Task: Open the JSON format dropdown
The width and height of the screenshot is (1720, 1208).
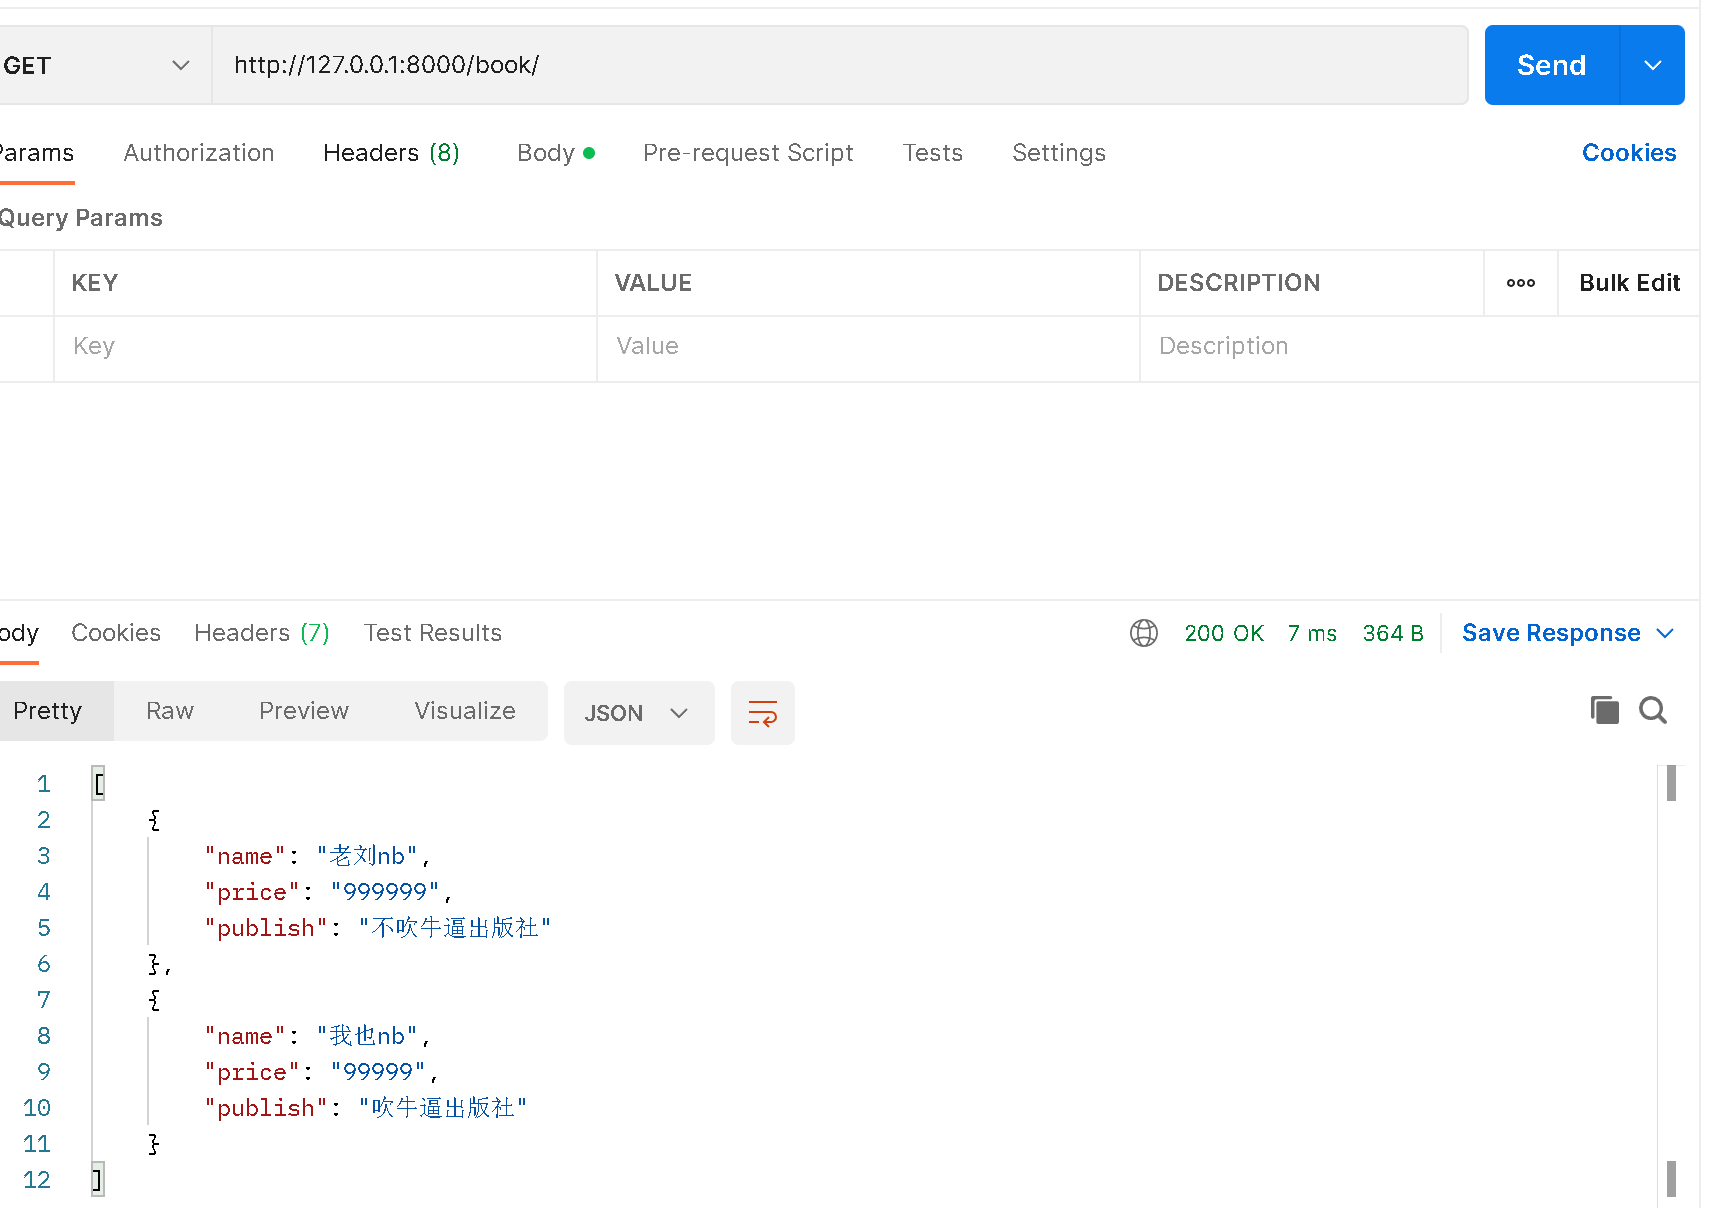Action: [639, 713]
